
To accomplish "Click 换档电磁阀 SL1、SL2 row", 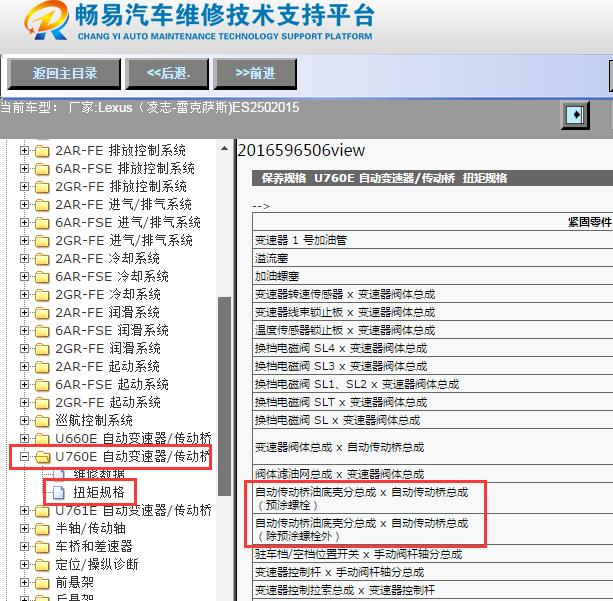I will click(433, 384).
